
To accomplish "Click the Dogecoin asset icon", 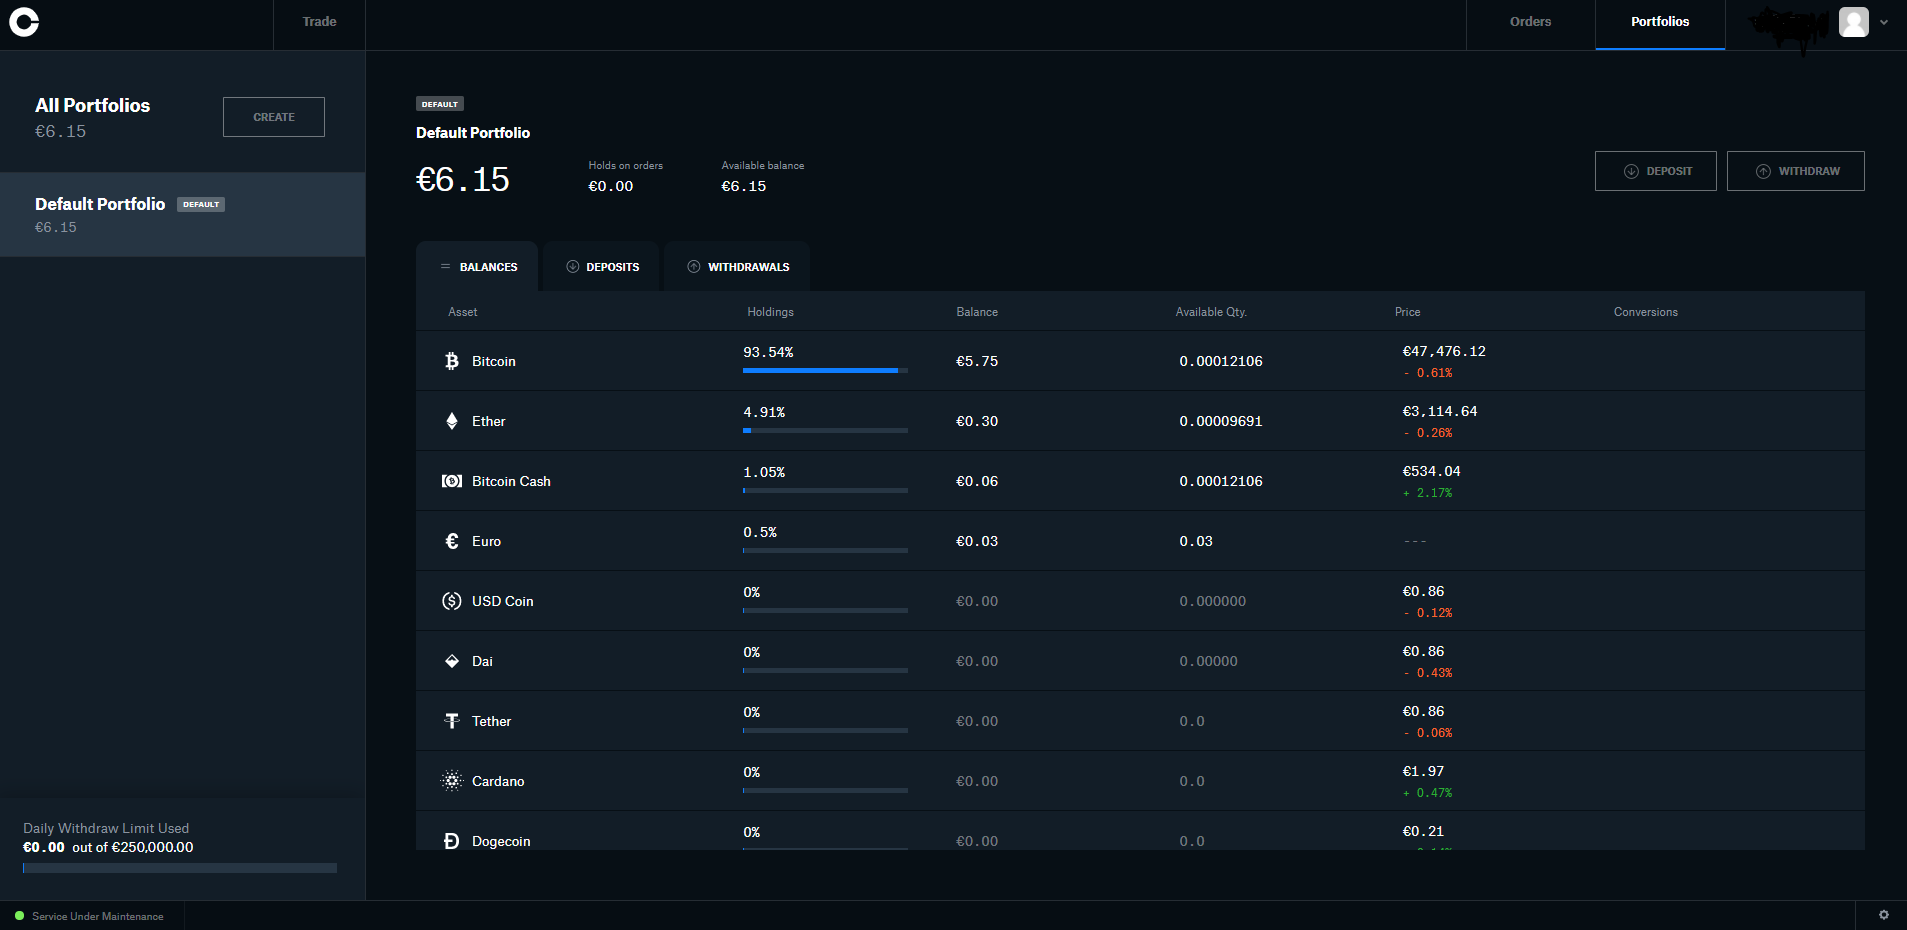I will coord(452,841).
